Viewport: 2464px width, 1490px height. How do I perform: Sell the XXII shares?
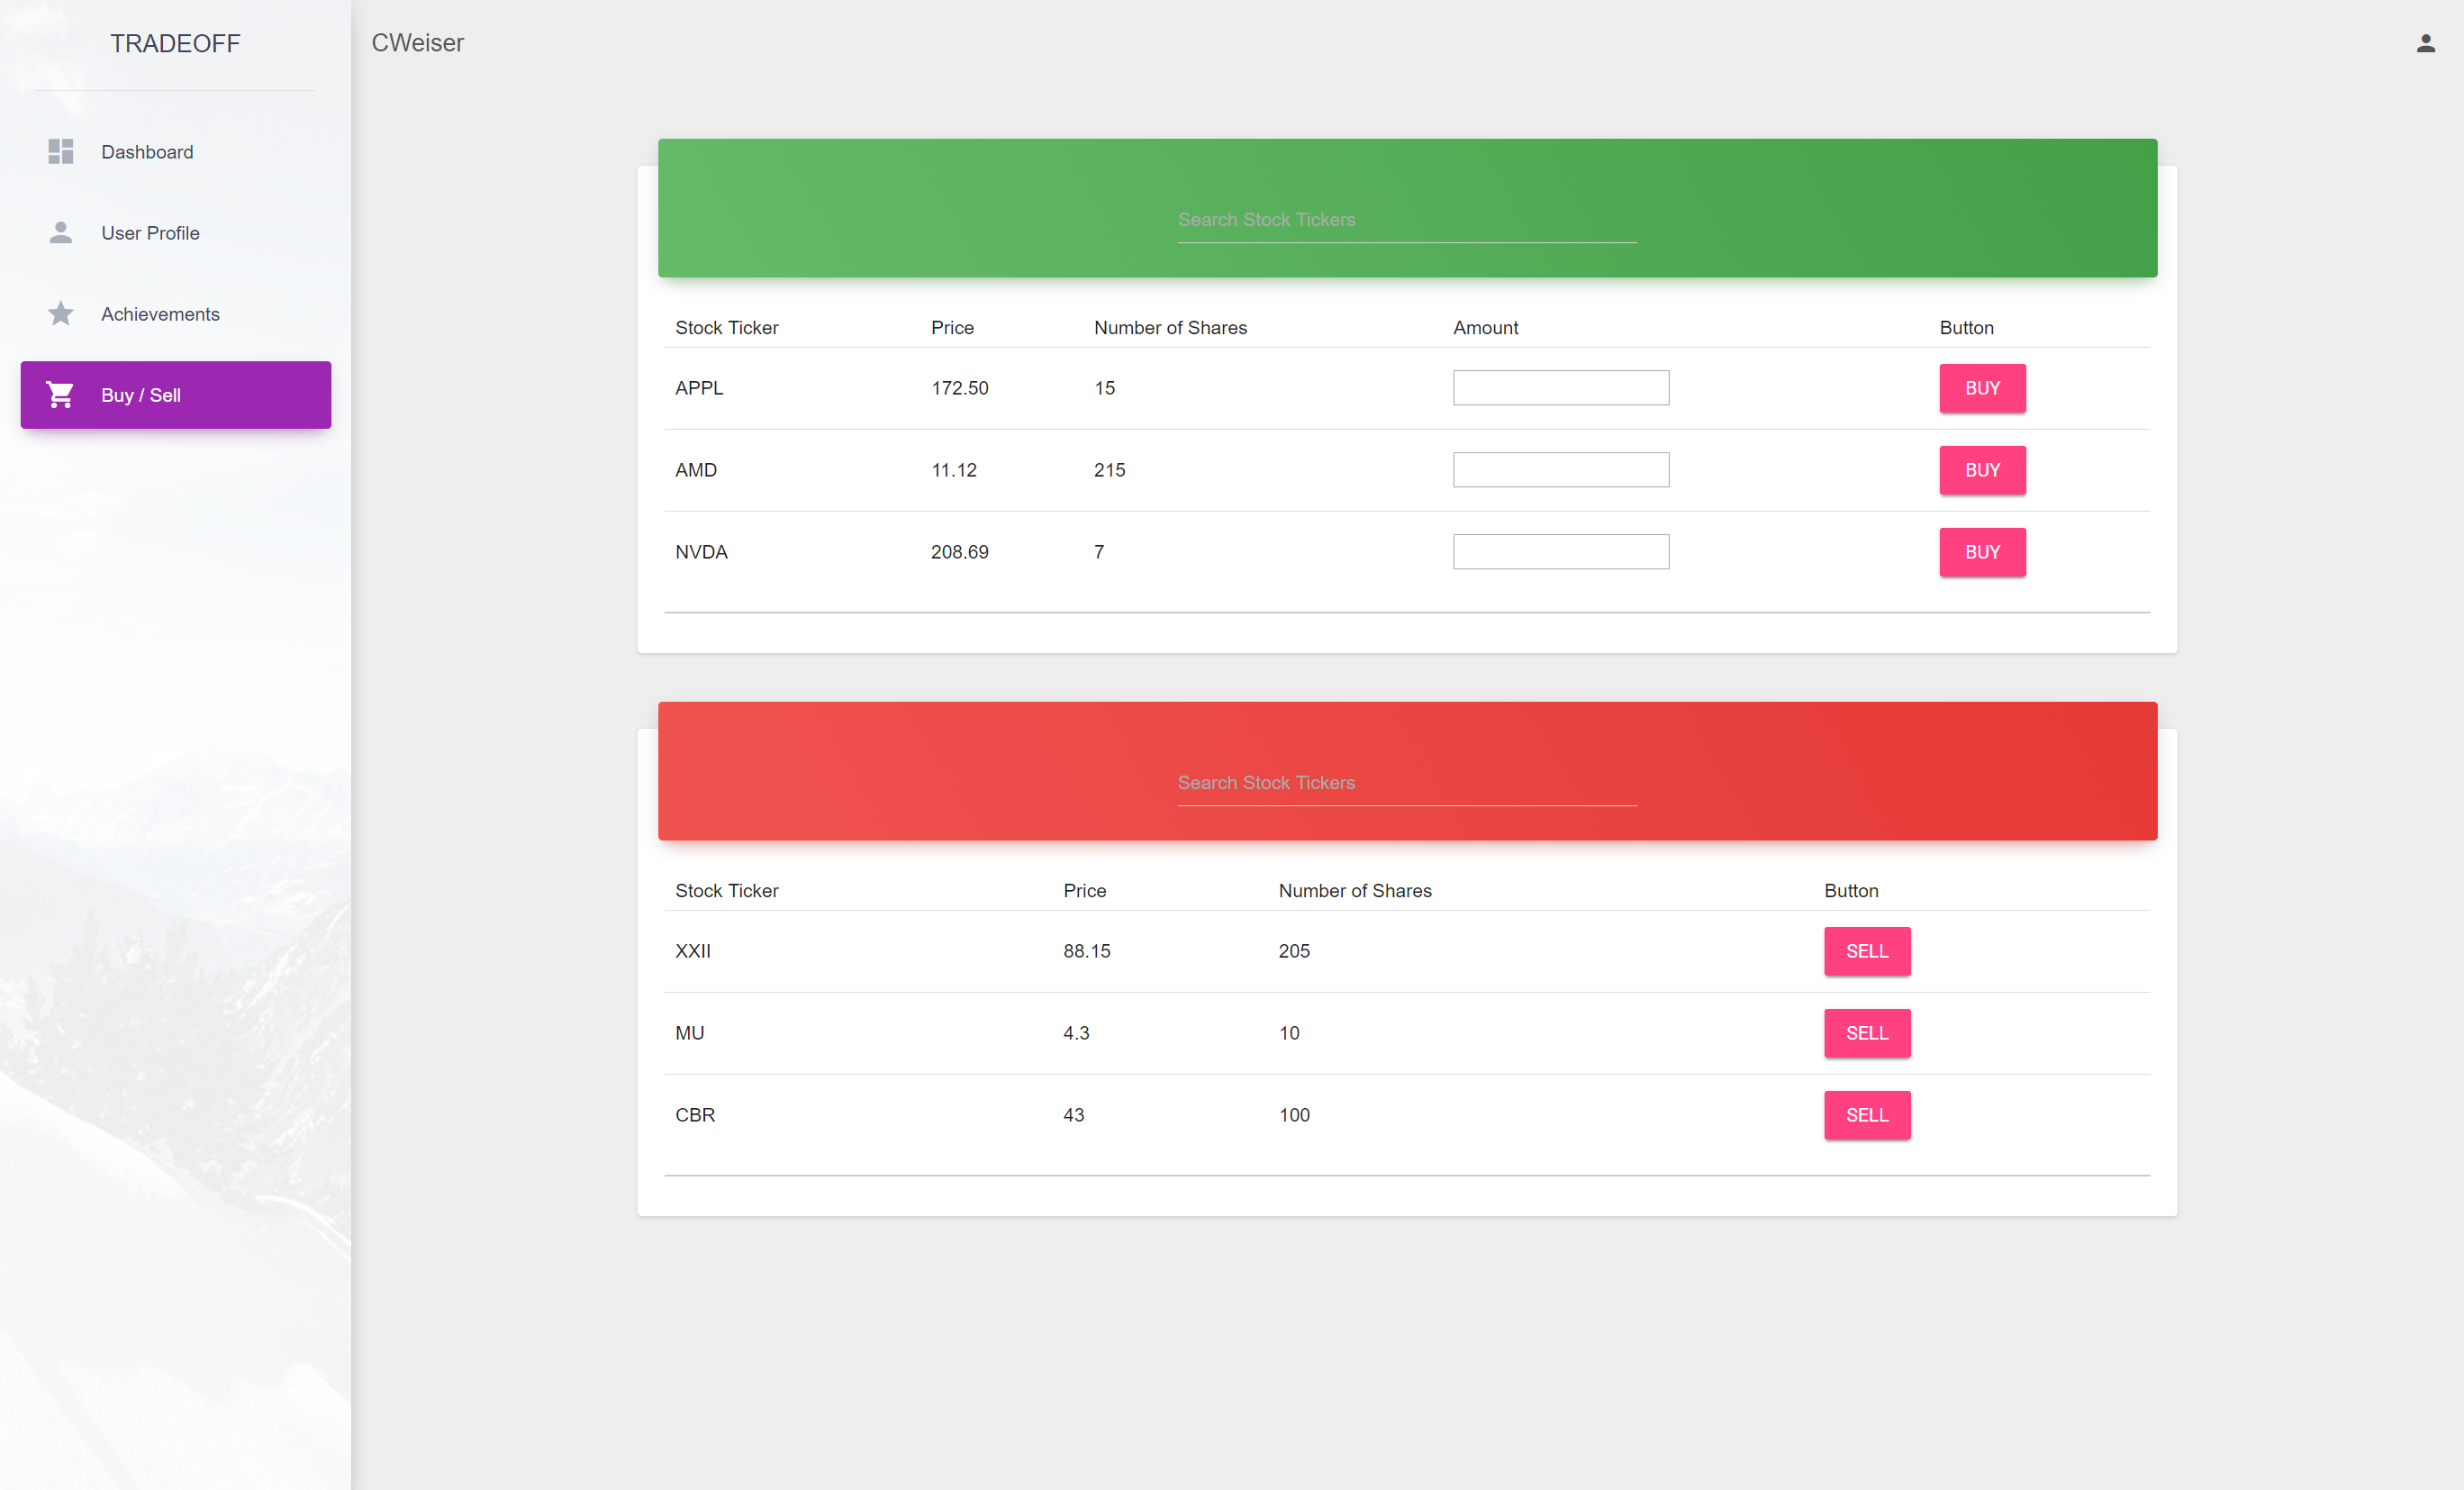(x=1866, y=951)
